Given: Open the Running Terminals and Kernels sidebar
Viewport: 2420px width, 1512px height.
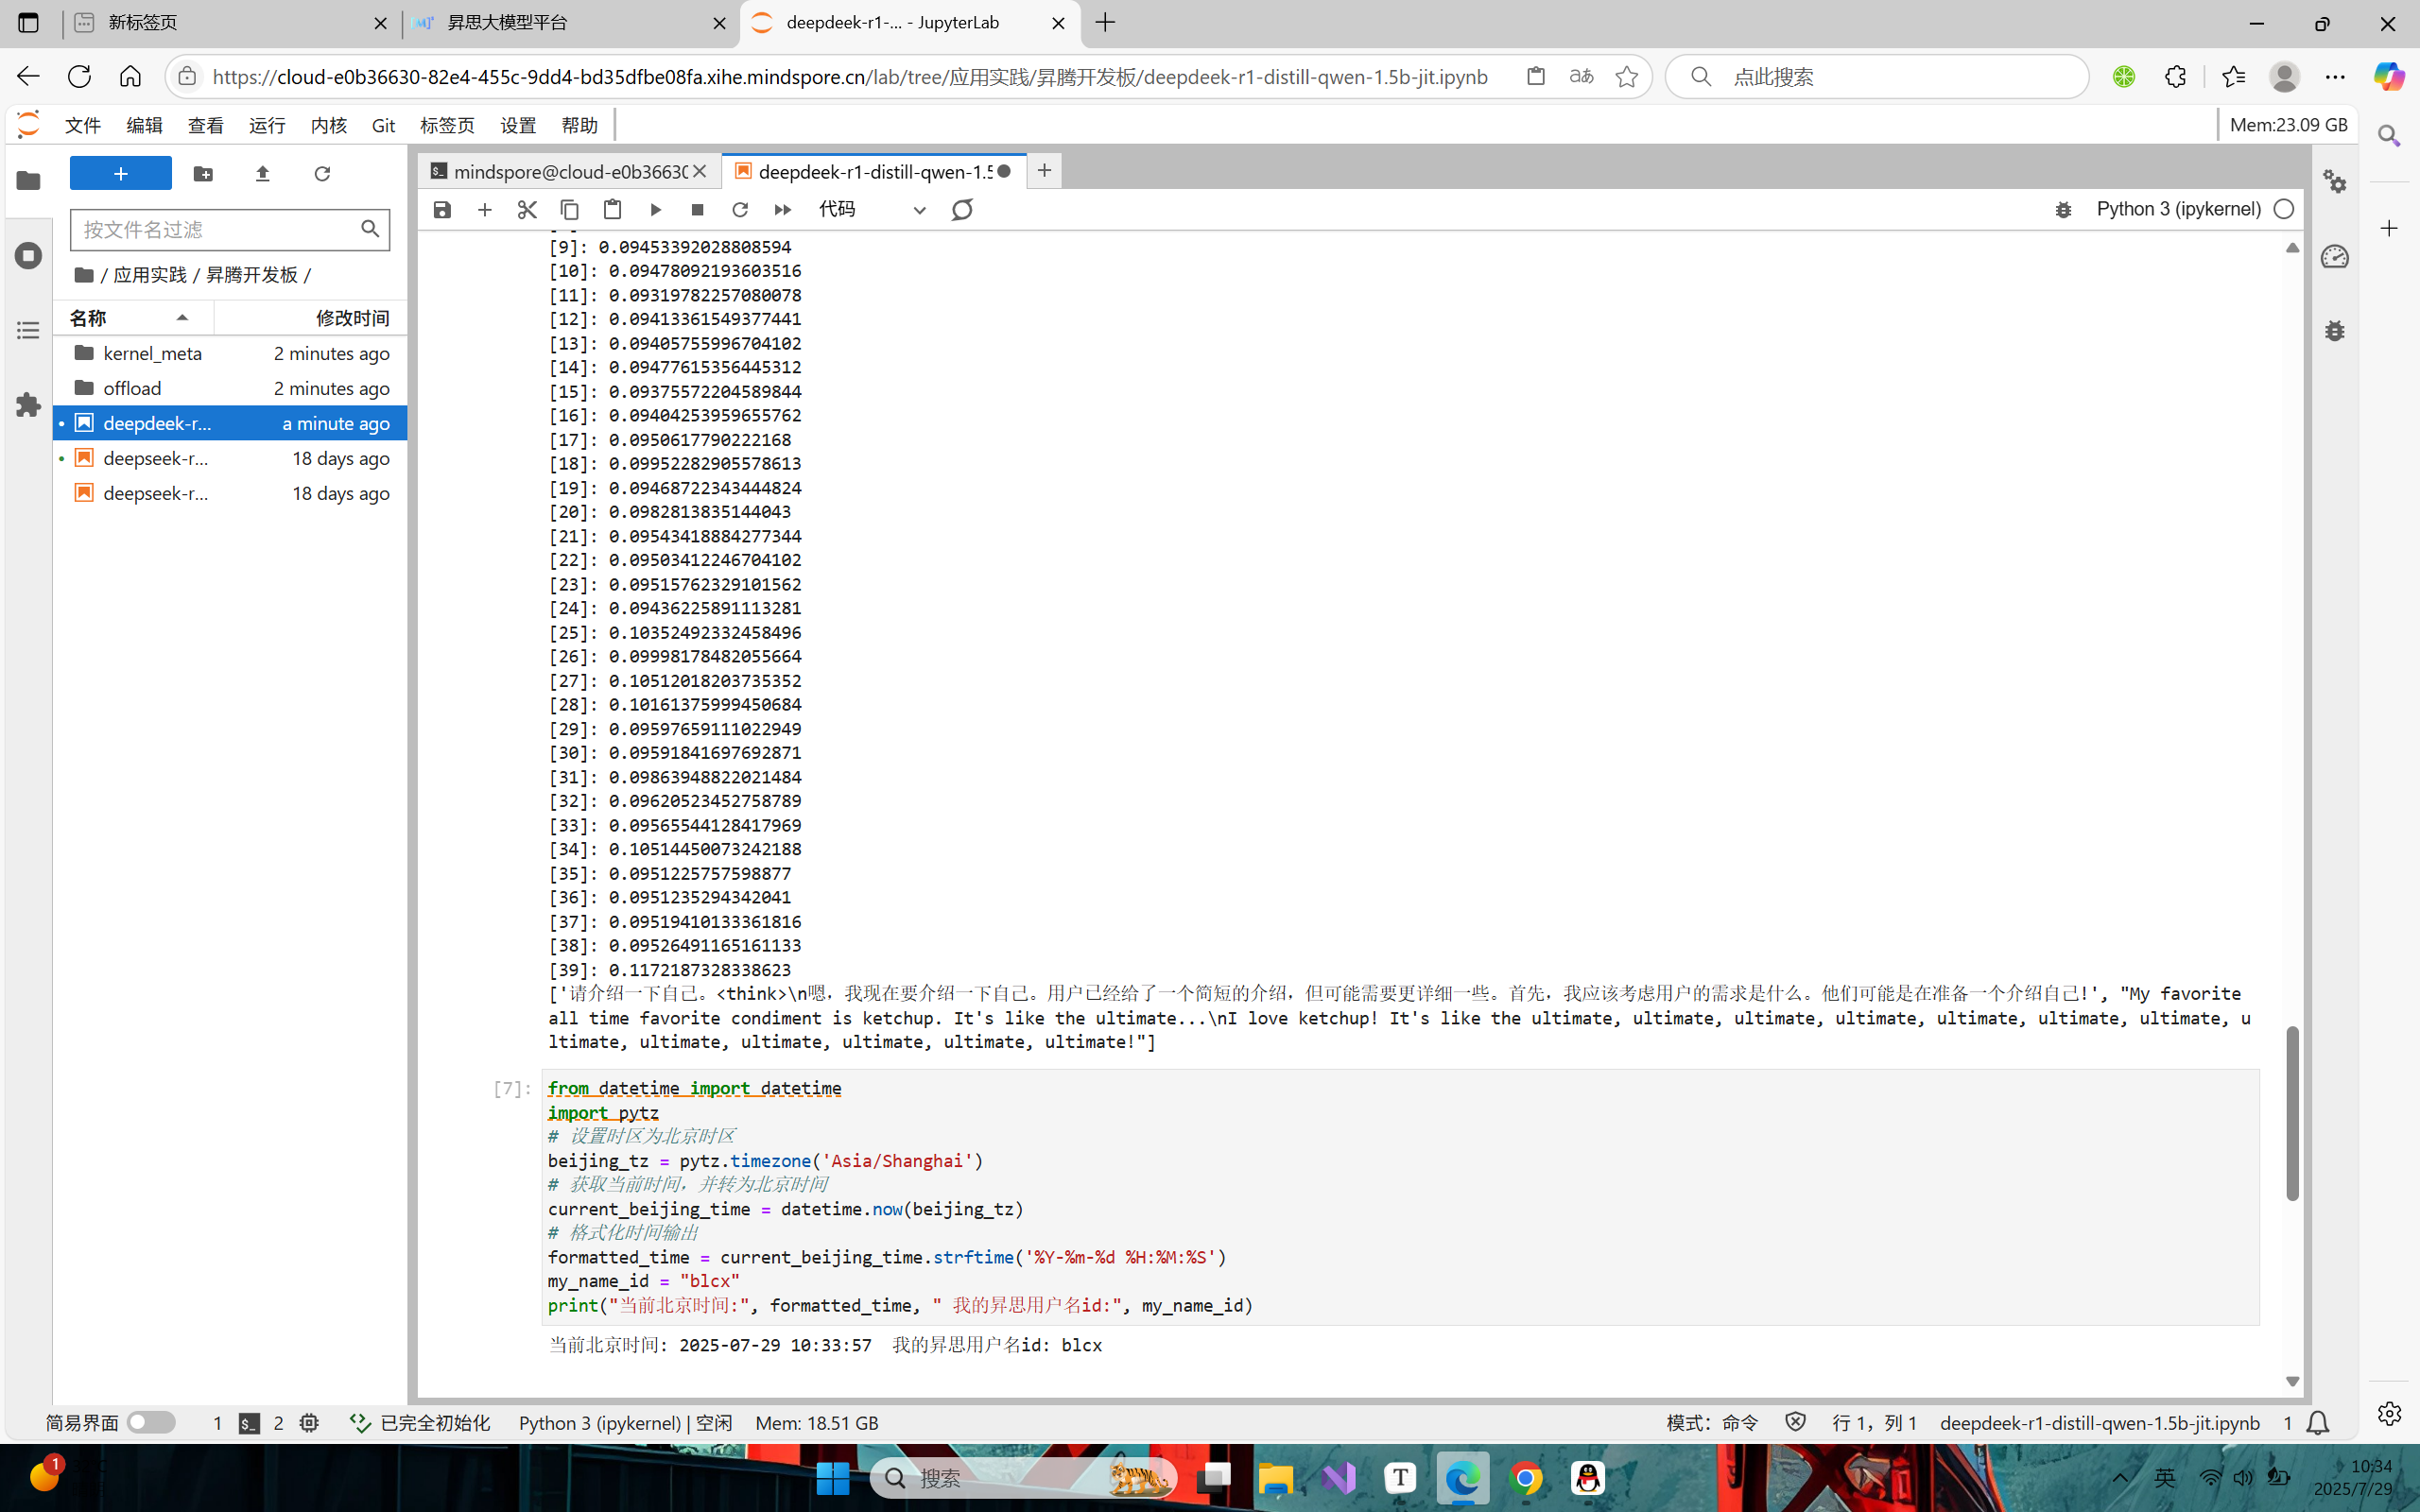Looking at the screenshot, I should (28, 256).
